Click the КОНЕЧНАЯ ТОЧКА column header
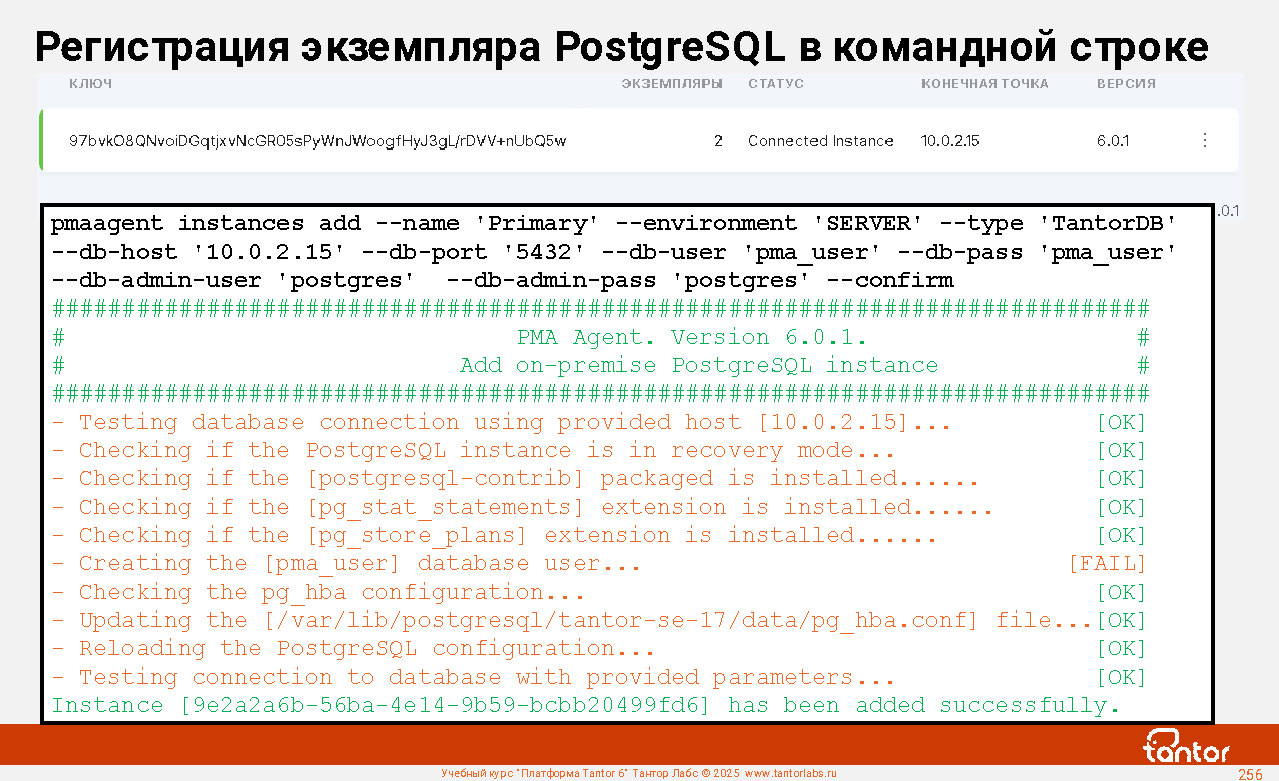The height and width of the screenshot is (781, 1279). (x=984, y=84)
